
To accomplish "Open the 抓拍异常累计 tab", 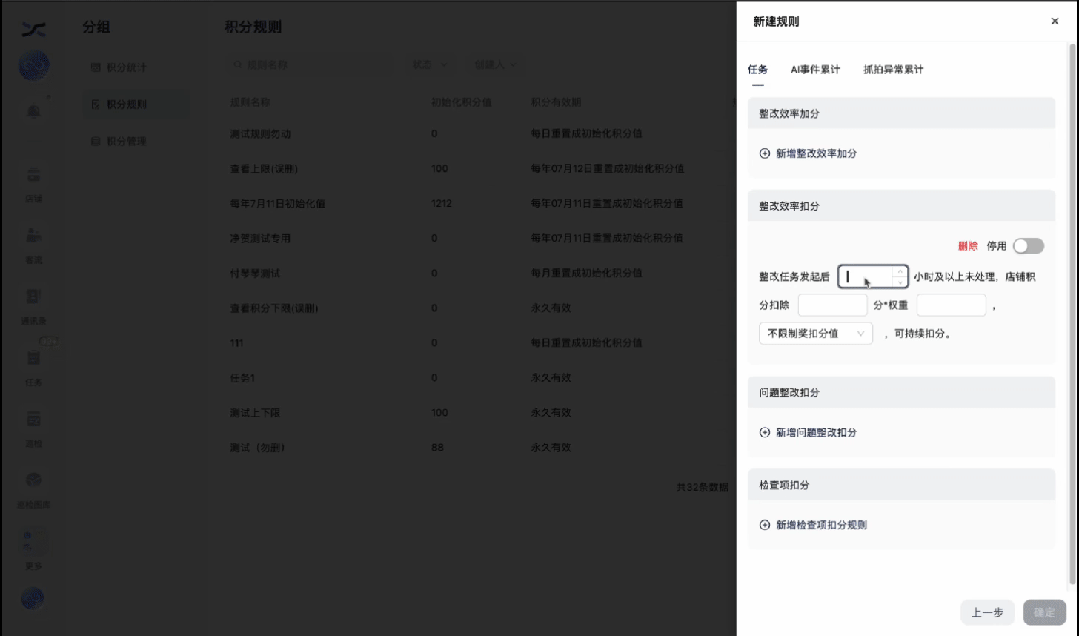I will [893, 69].
